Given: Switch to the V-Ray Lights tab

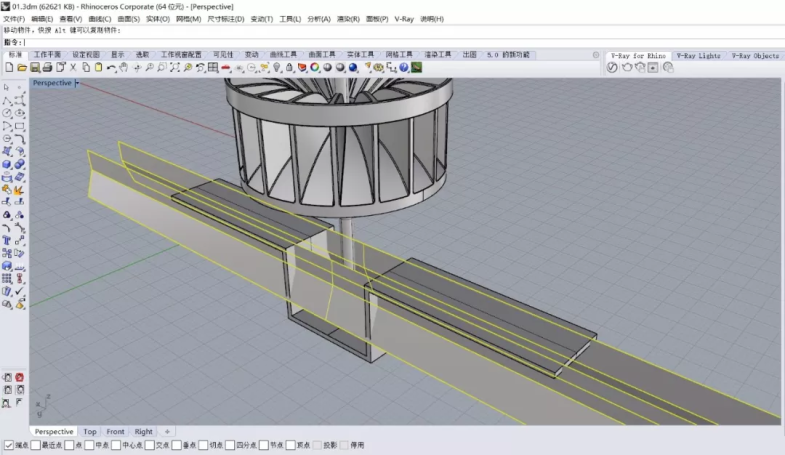Looking at the screenshot, I should tap(697, 56).
